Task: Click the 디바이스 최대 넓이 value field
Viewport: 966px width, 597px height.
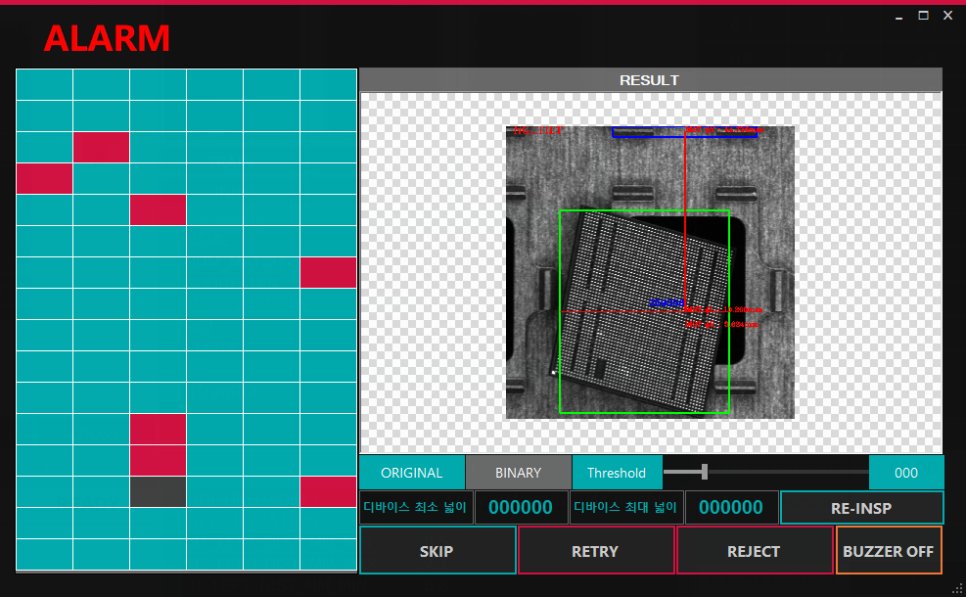Action: [x=731, y=508]
